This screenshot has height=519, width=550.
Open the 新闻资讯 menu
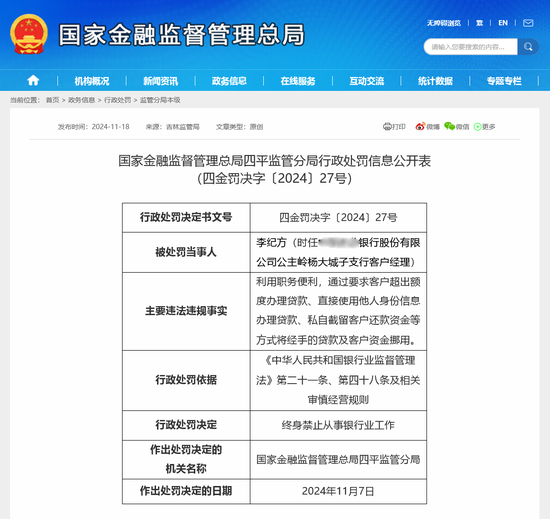[160, 81]
